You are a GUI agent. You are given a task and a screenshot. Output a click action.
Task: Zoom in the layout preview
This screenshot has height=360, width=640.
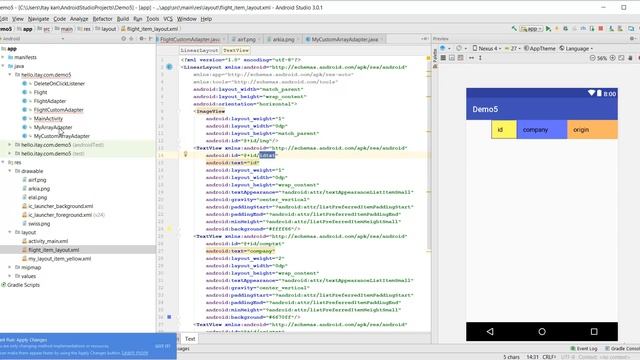tap(612, 58)
